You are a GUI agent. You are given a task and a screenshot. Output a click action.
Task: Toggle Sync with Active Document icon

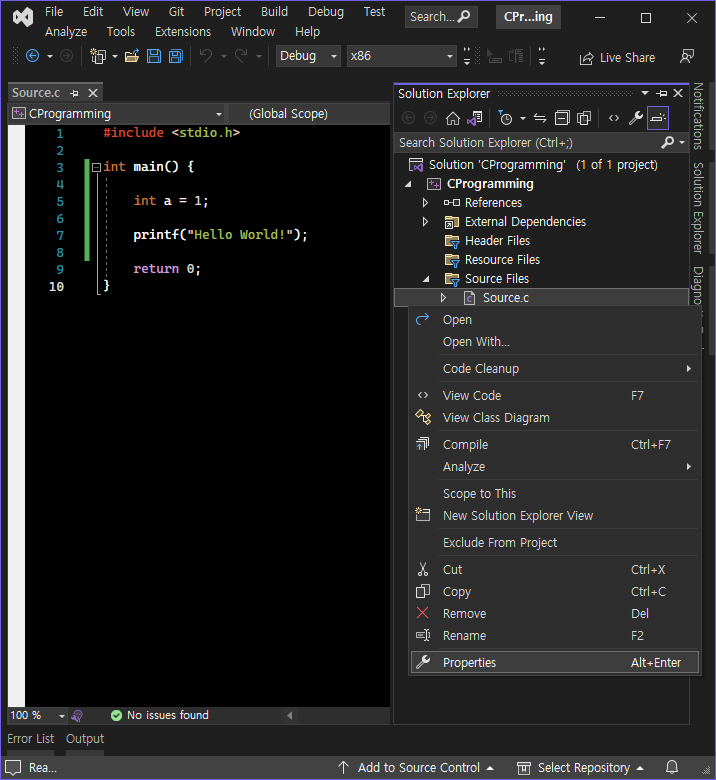[540, 118]
